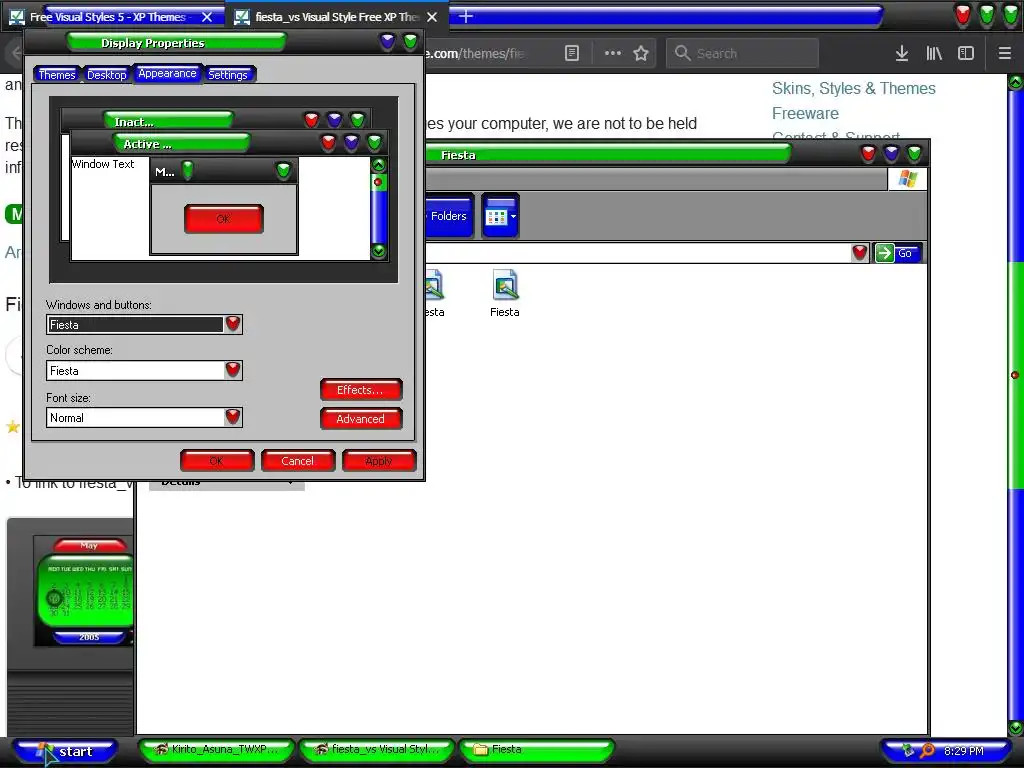Open the Firefox downloads icon
The width and height of the screenshot is (1024, 768).
pos(902,54)
